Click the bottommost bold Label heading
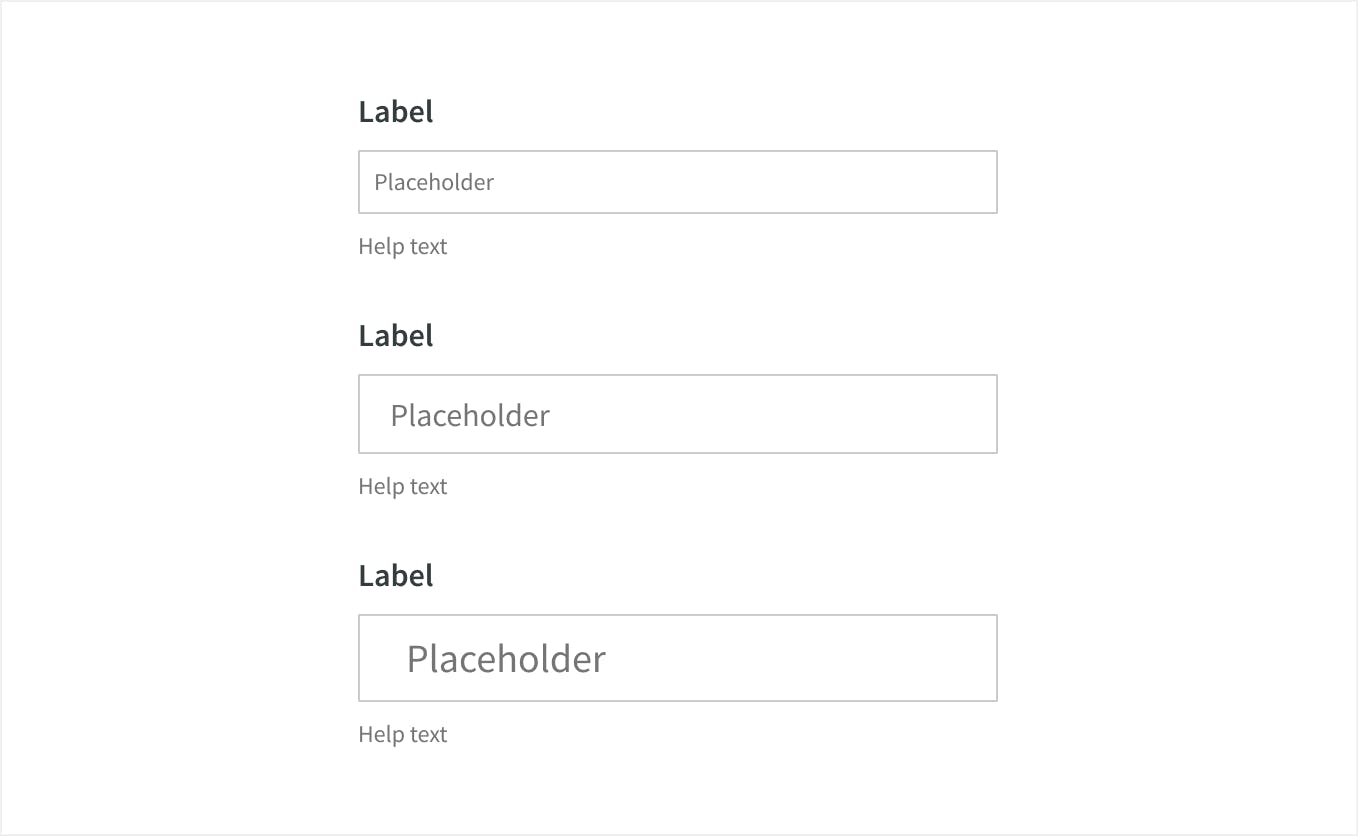Image resolution: width=1358 pixels, height=836 pixels. click(x=396, y=576)
